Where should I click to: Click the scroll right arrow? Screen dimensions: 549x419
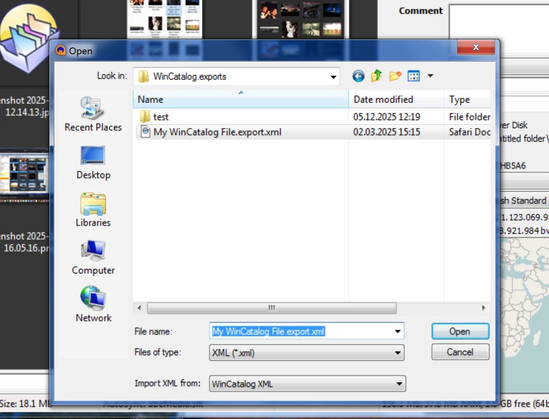[x=484, y=308]
